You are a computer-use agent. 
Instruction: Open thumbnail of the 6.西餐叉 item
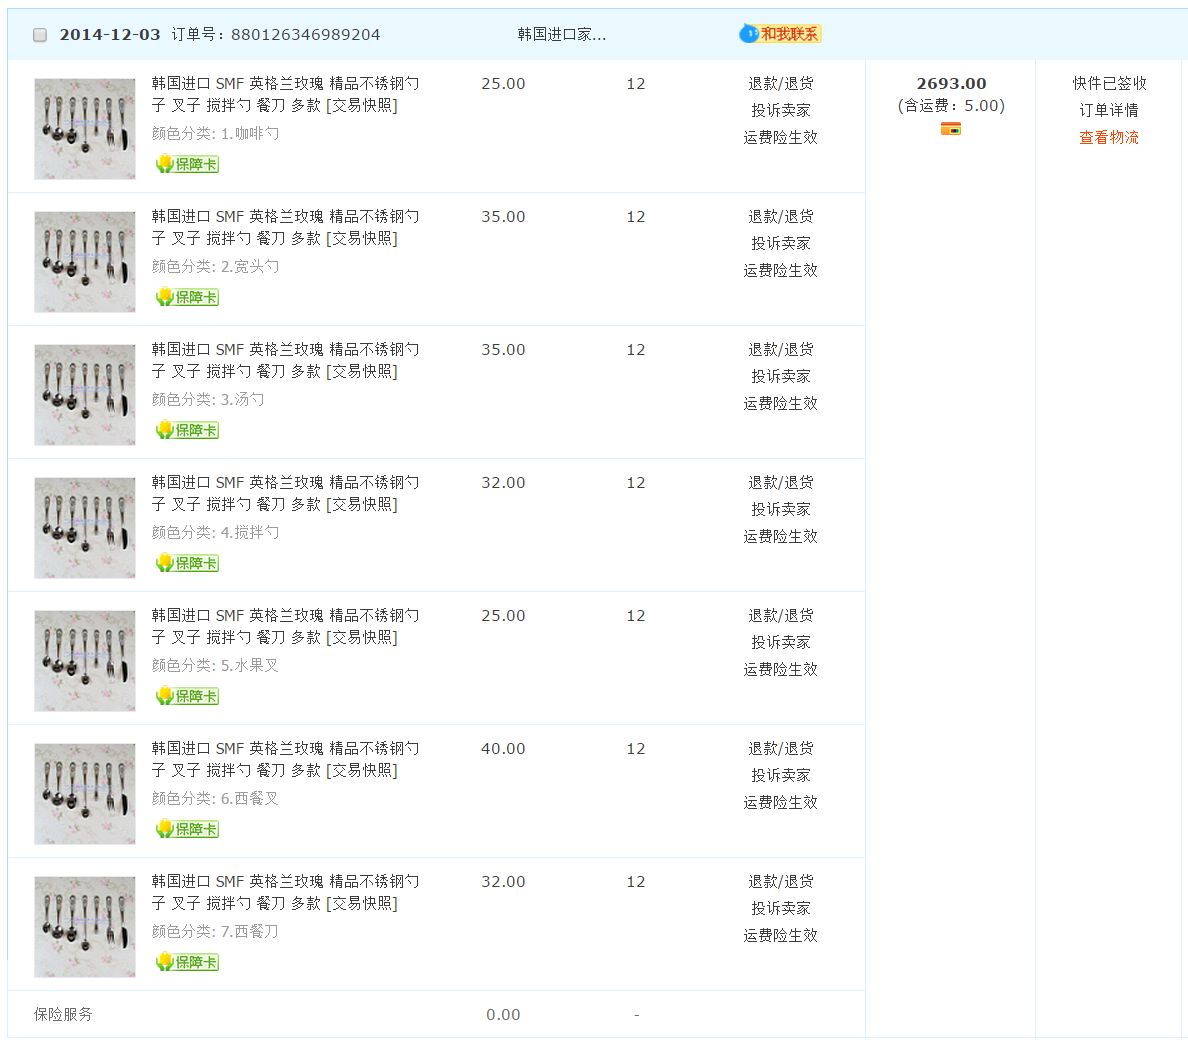(x=85, y=794)
